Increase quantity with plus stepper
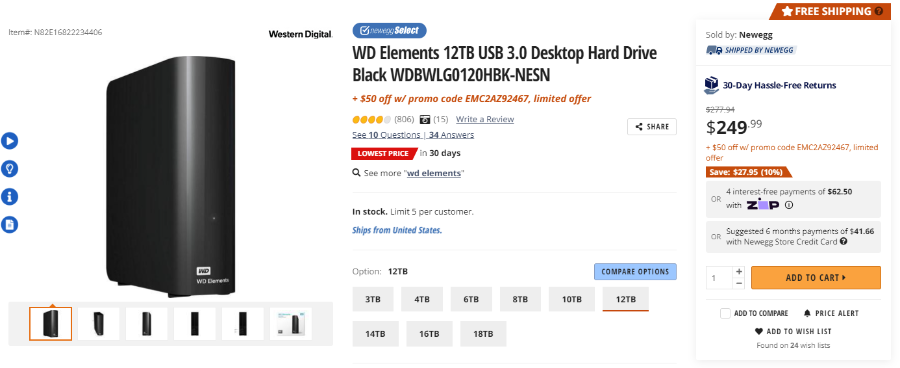The width and height of the screenshot is (900, 368). pyautogui.click(x=739, y=272)
